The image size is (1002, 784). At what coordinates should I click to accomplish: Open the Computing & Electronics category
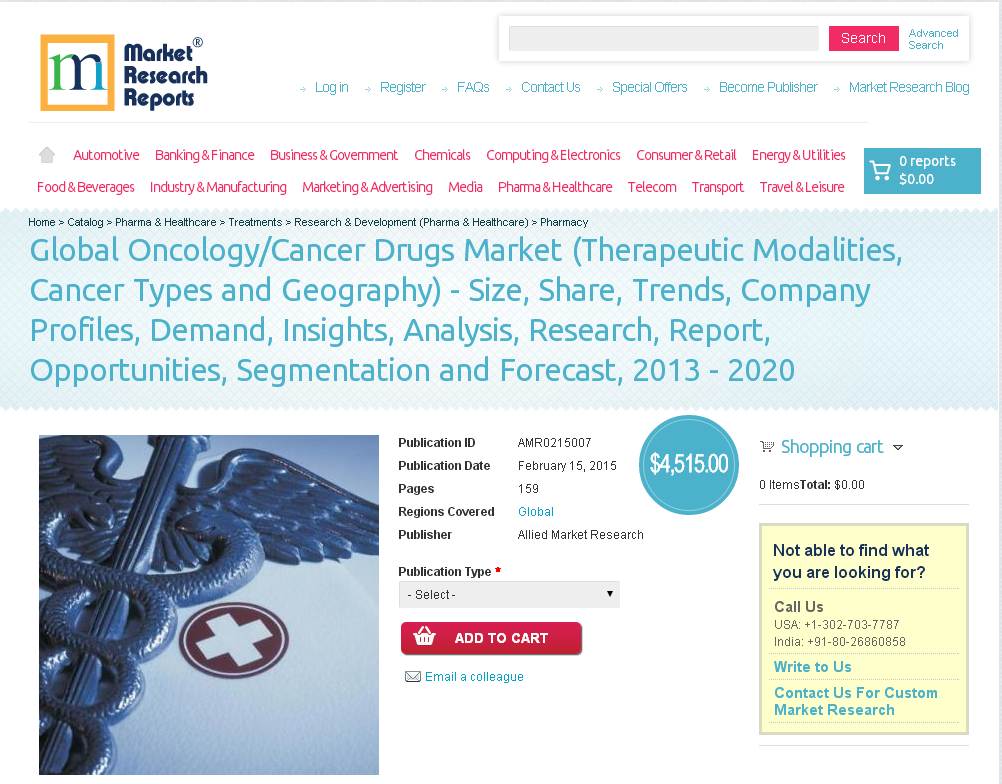553,155
